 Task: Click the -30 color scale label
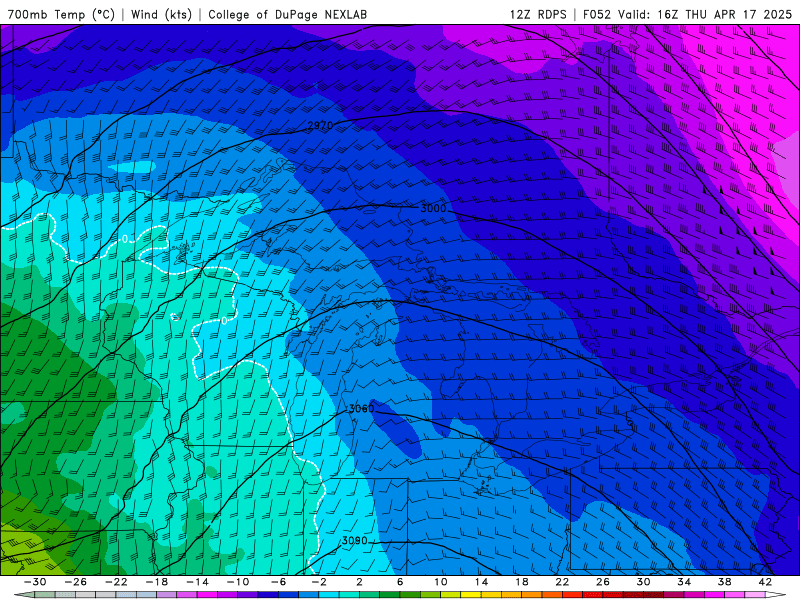pos(35,582)
